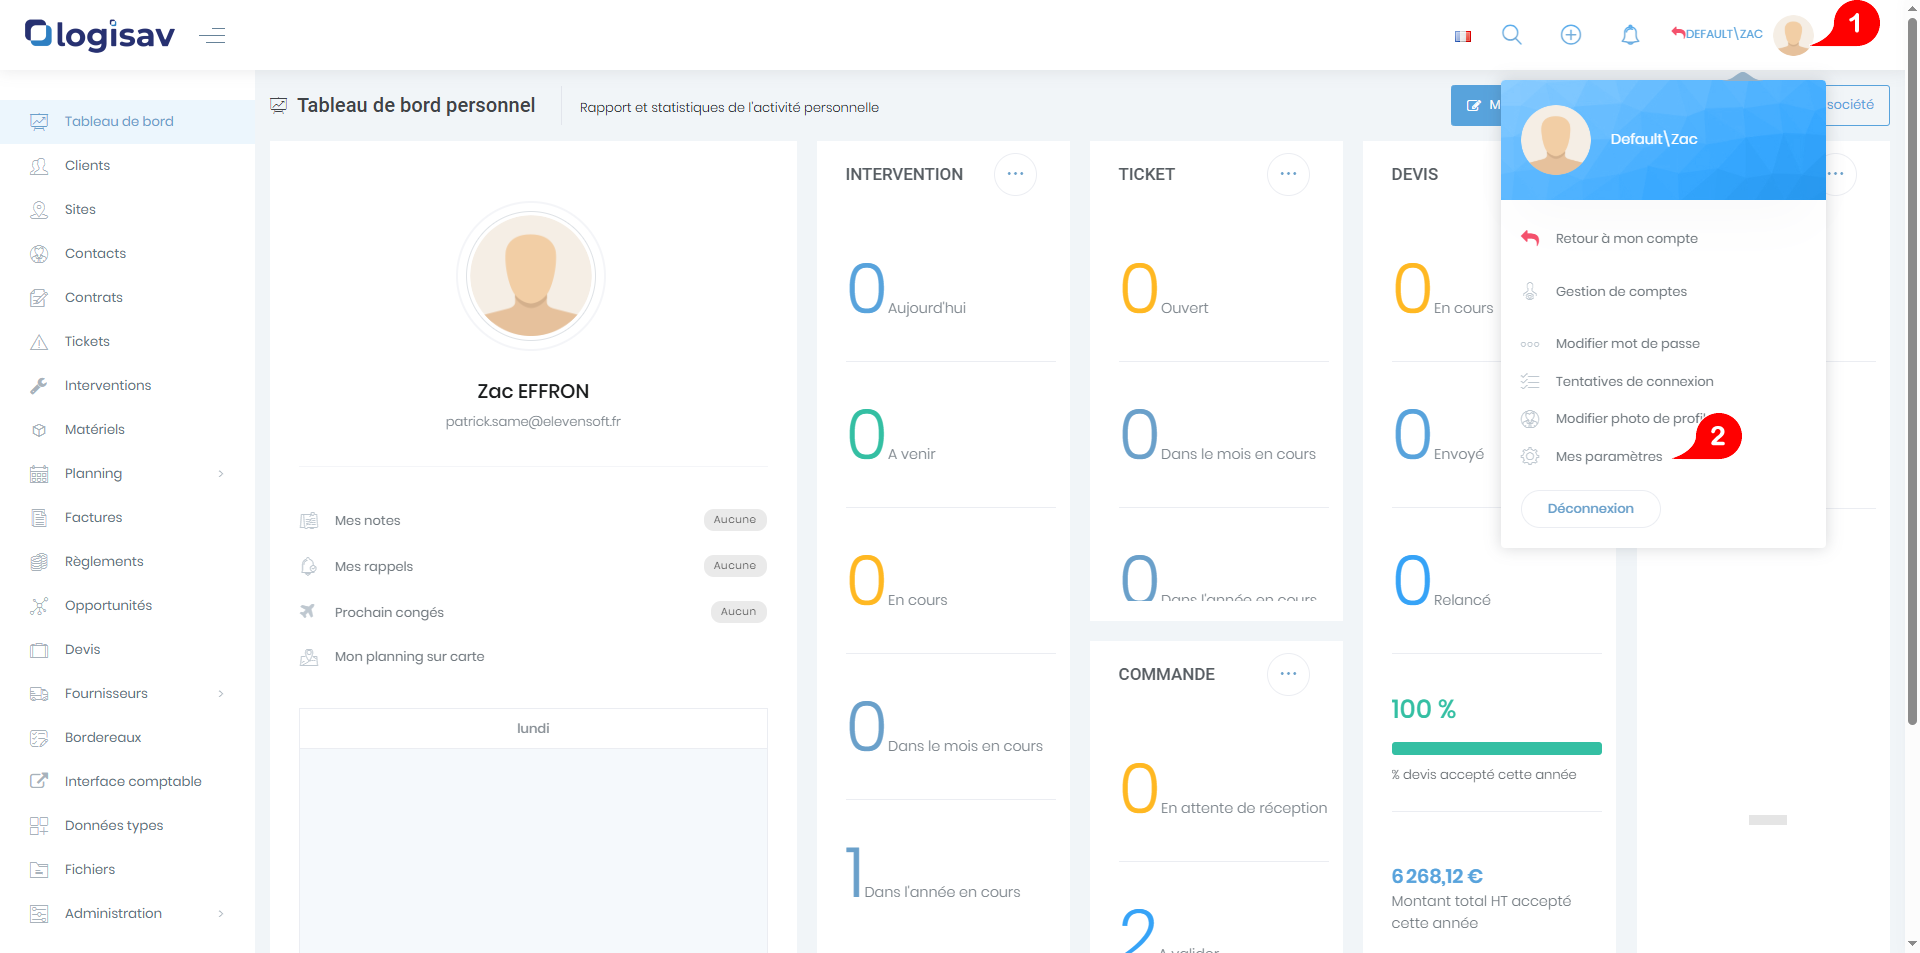This screenshot has width=1920, height=953.
Task: Open the TICKET card three-dots menu
Action: point(1288,174)
